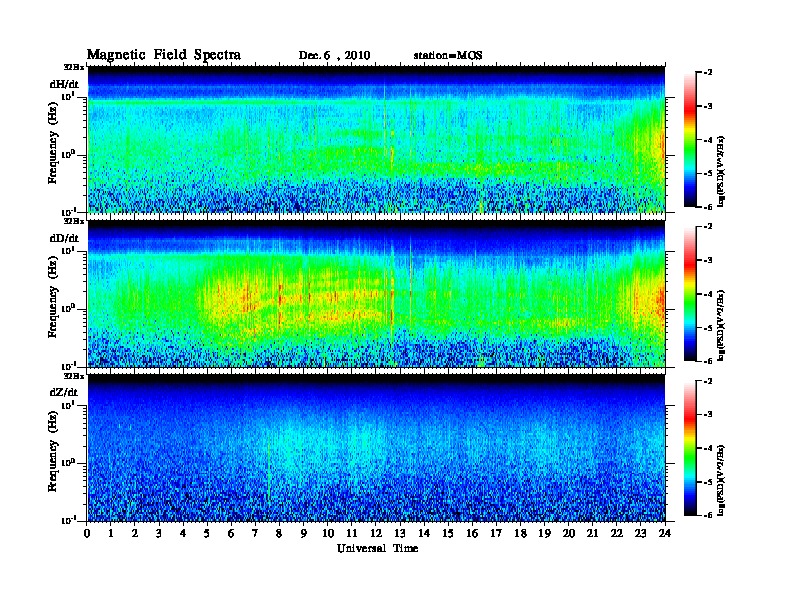Click hour tick label 6 on time axis
The height and width of the screenshot is (612, 792).
(231, 534)
